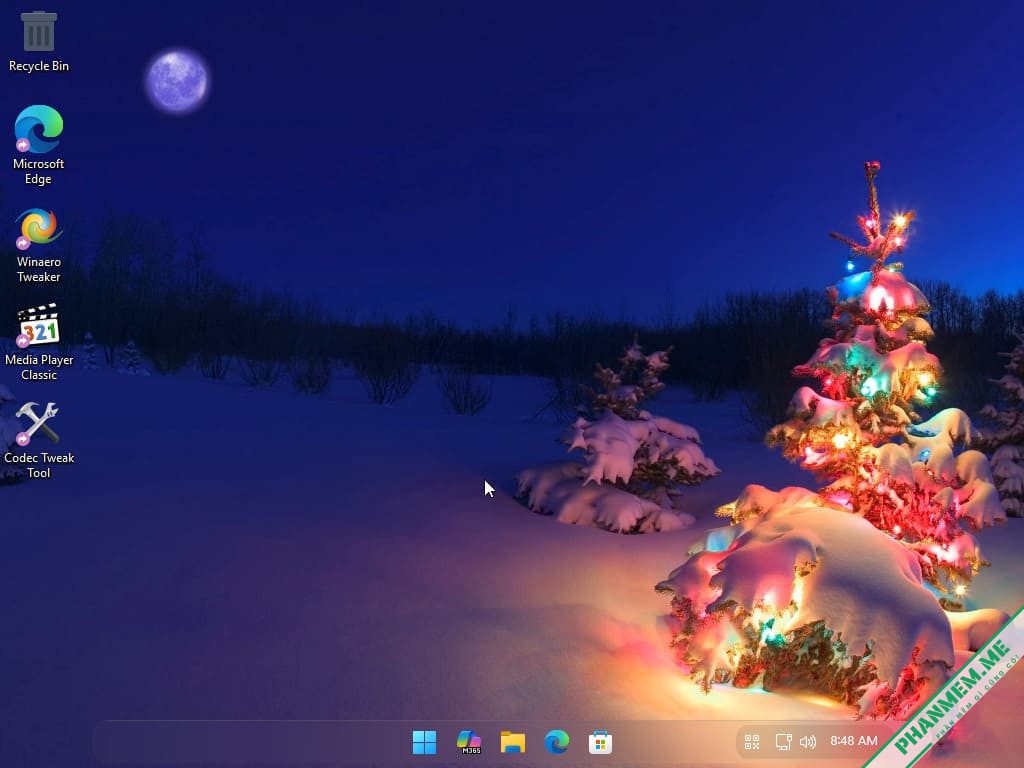
Task: Select the Recycle Bin desktop icon
Action: (39, 41)
